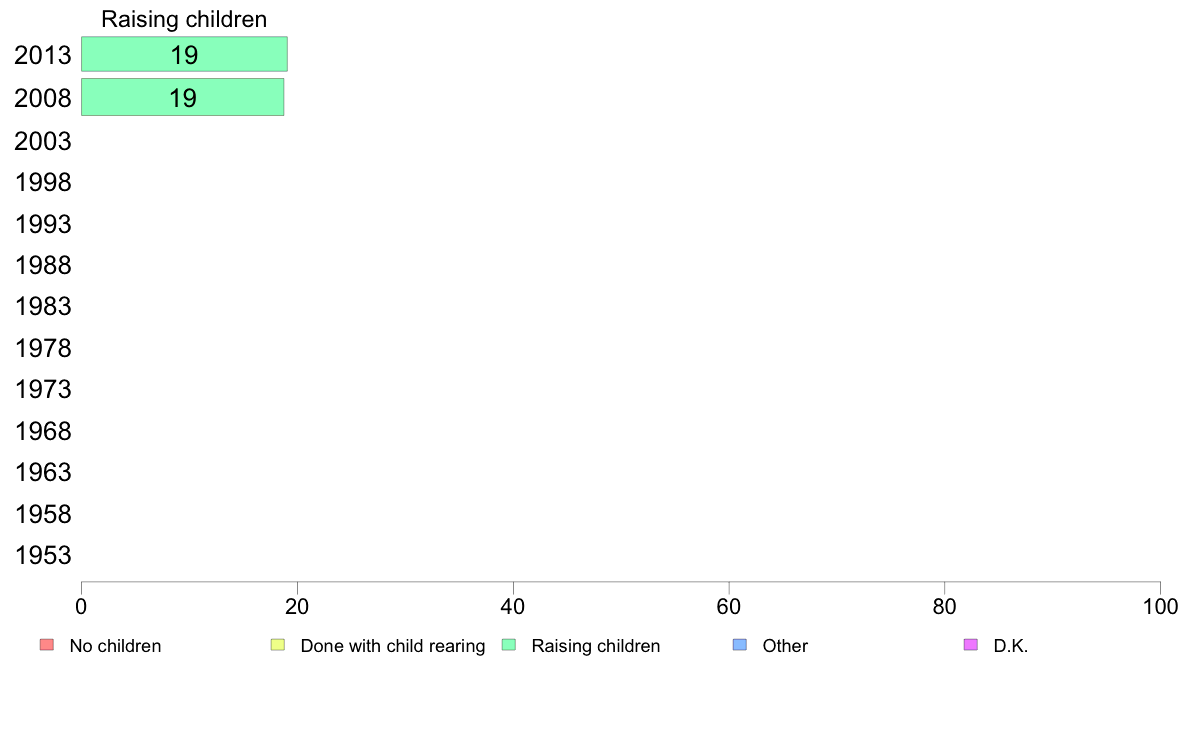Select the green Raising children legend swatch
This screenshot has height=736, width=1188.
509,645
